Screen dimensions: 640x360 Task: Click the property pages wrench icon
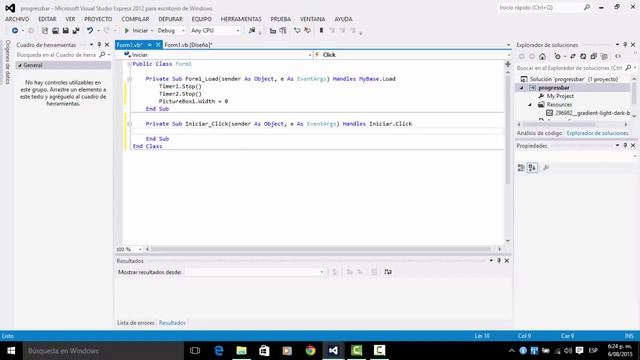pyautogui.click(x=546, y=168)
